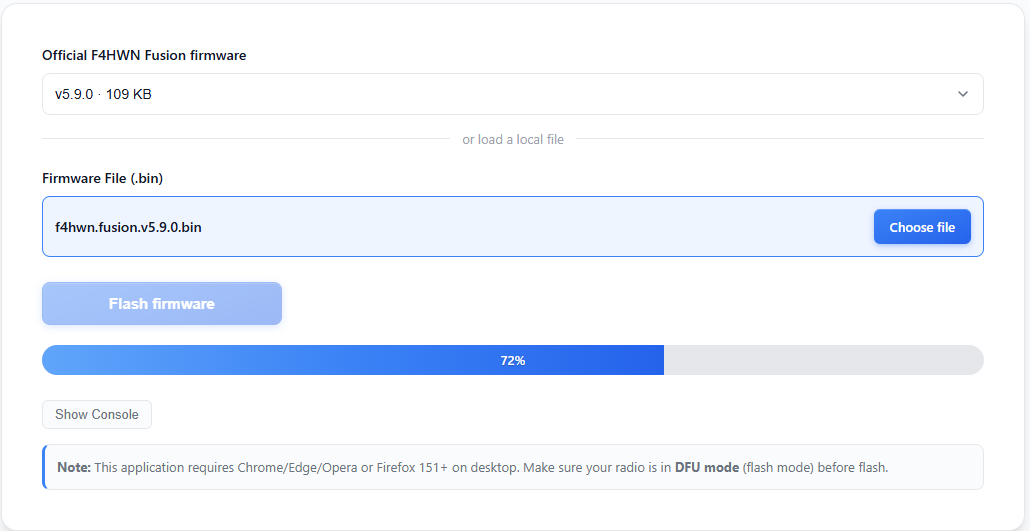Click the 109 KB size text in dropdown

[x=129, y=94]
